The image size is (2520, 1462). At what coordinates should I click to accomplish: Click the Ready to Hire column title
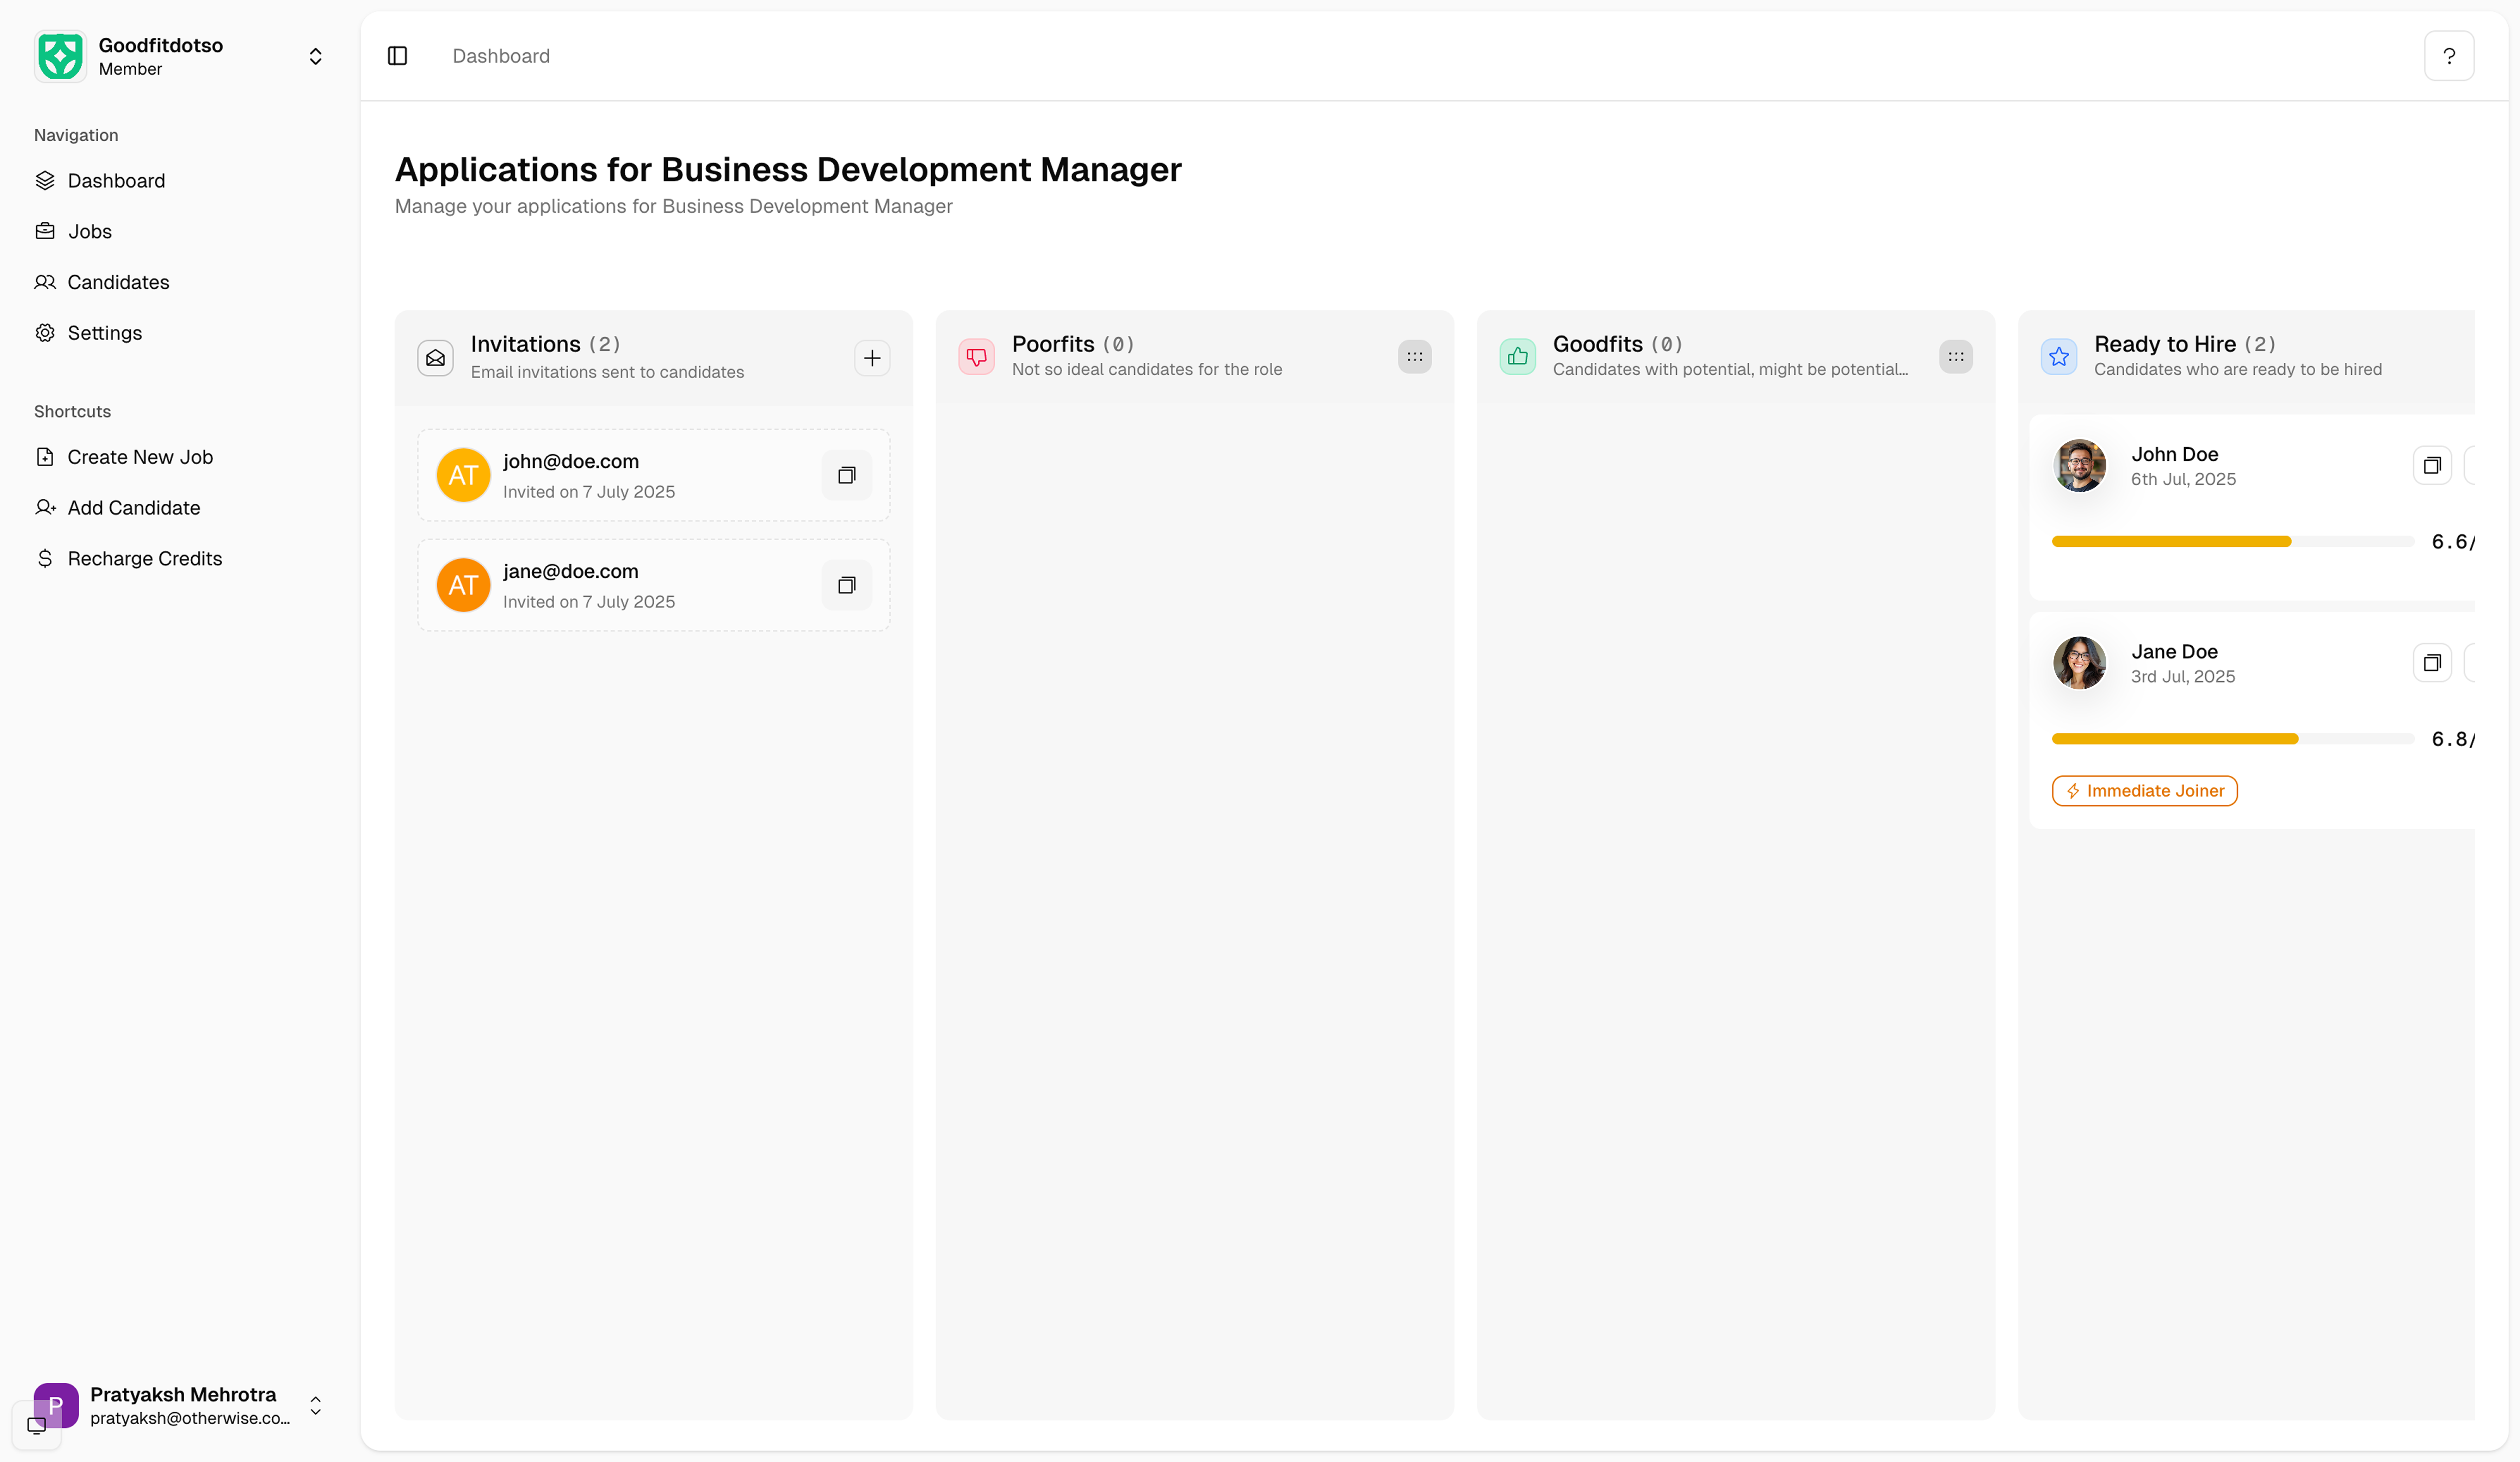click(x=2165, y=344)
